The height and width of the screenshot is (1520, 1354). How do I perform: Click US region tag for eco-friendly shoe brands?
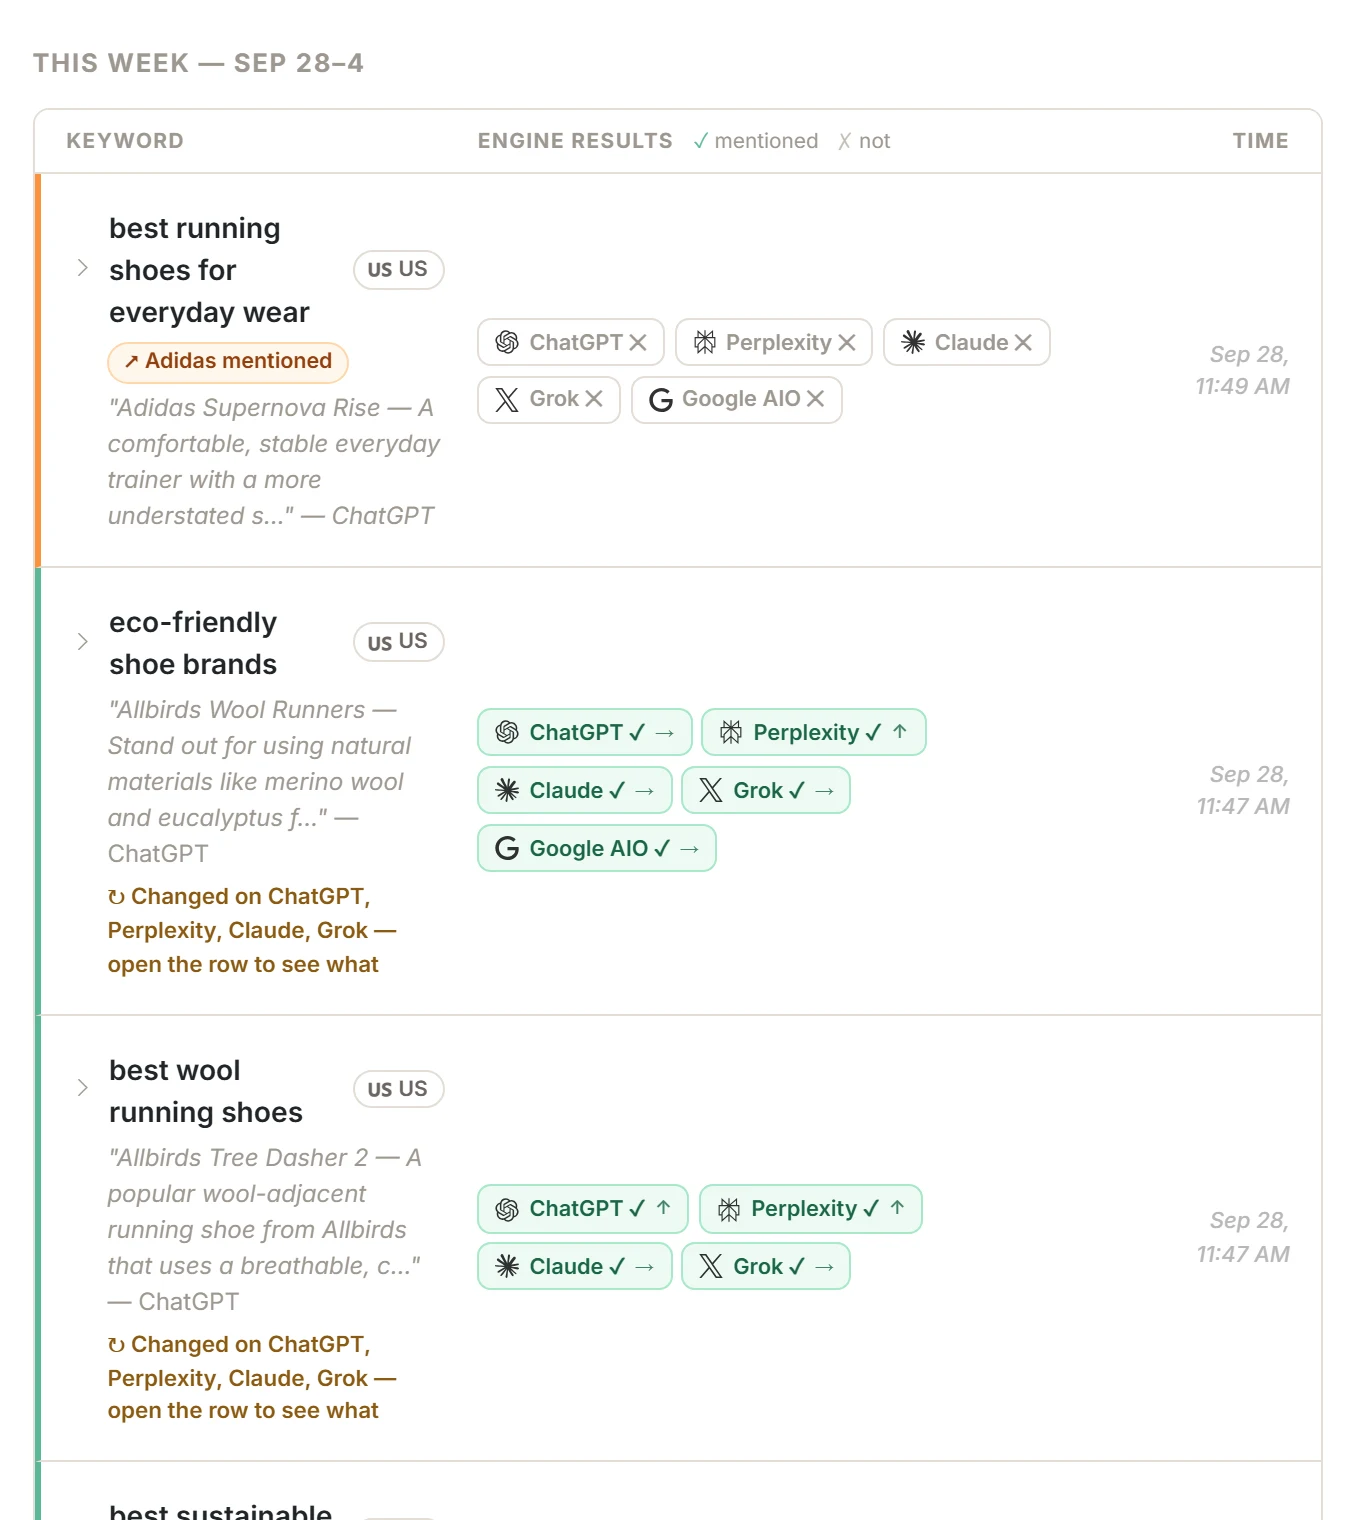point(398,641)
